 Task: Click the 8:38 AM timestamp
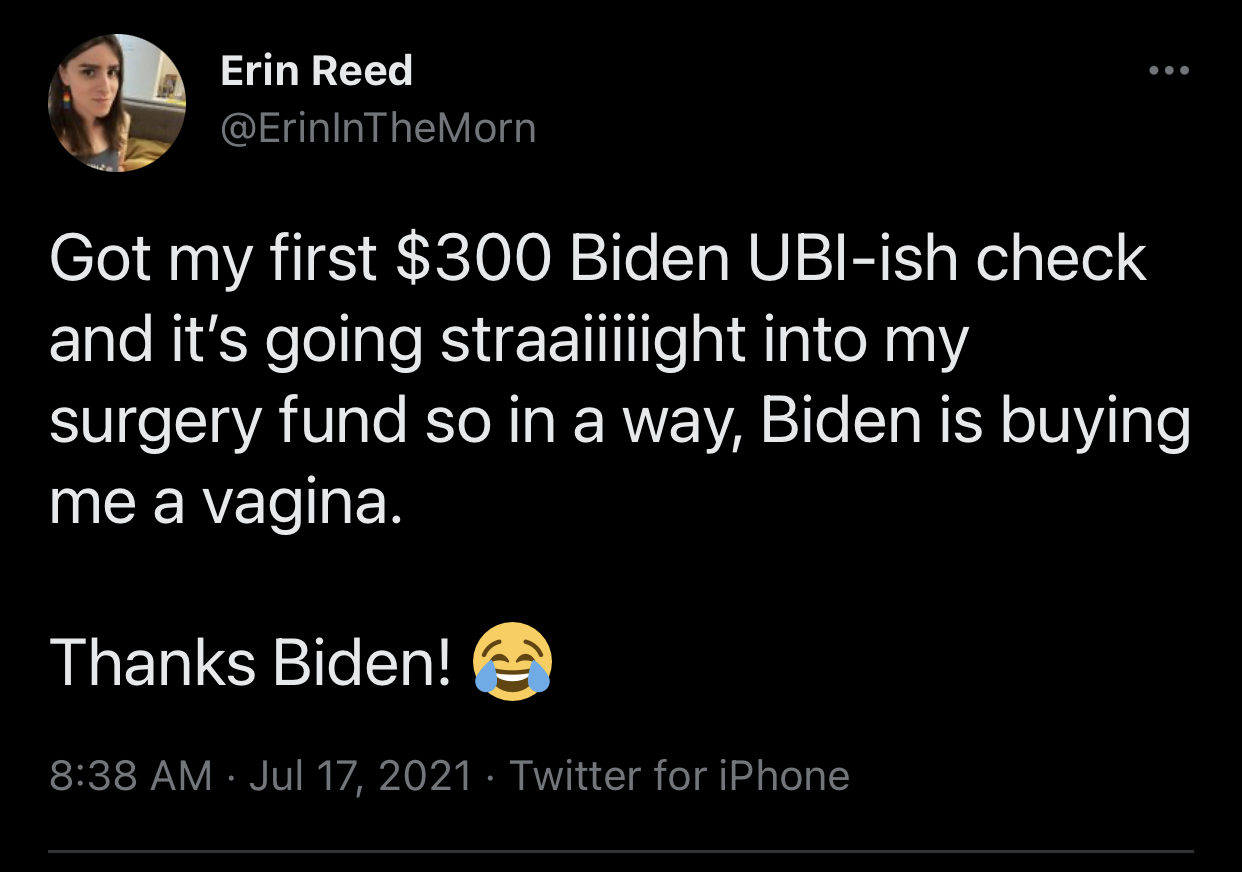[x=130, y=775]
